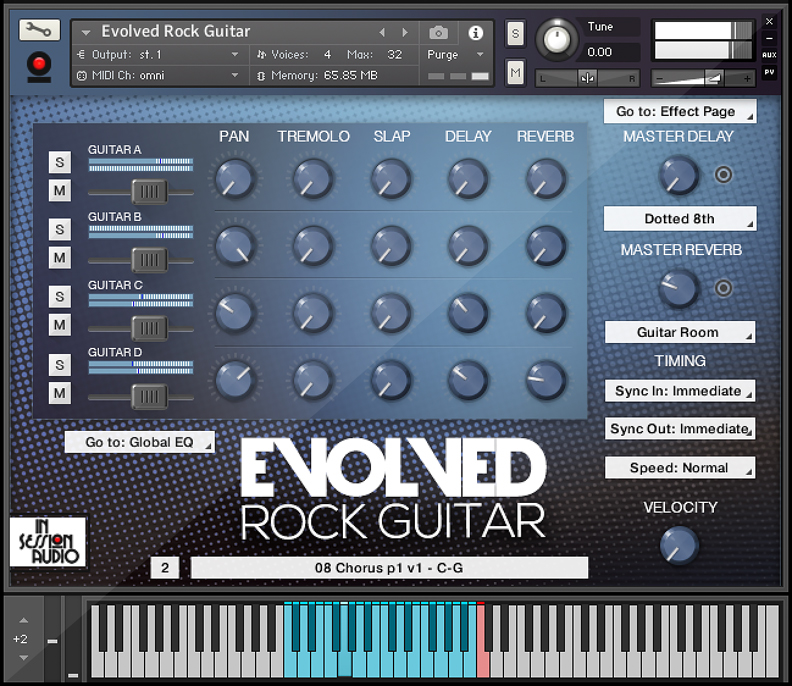Expand instrument menu arrow beside Evolved Rock Guitar

[86, 33]
